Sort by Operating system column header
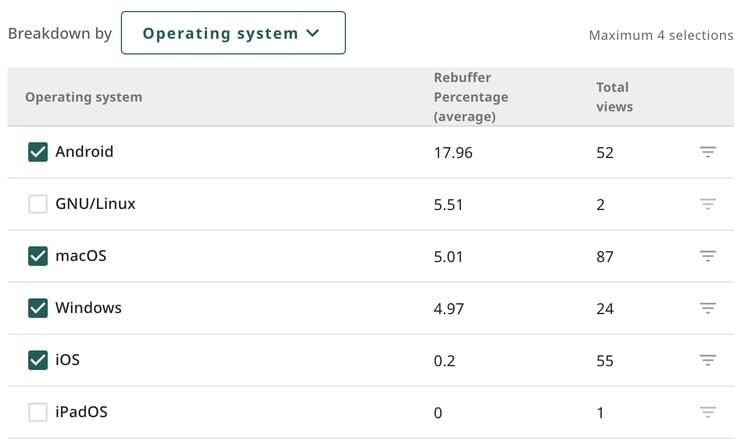This screenshot has height=445, width=746. (x=83, y=97)
